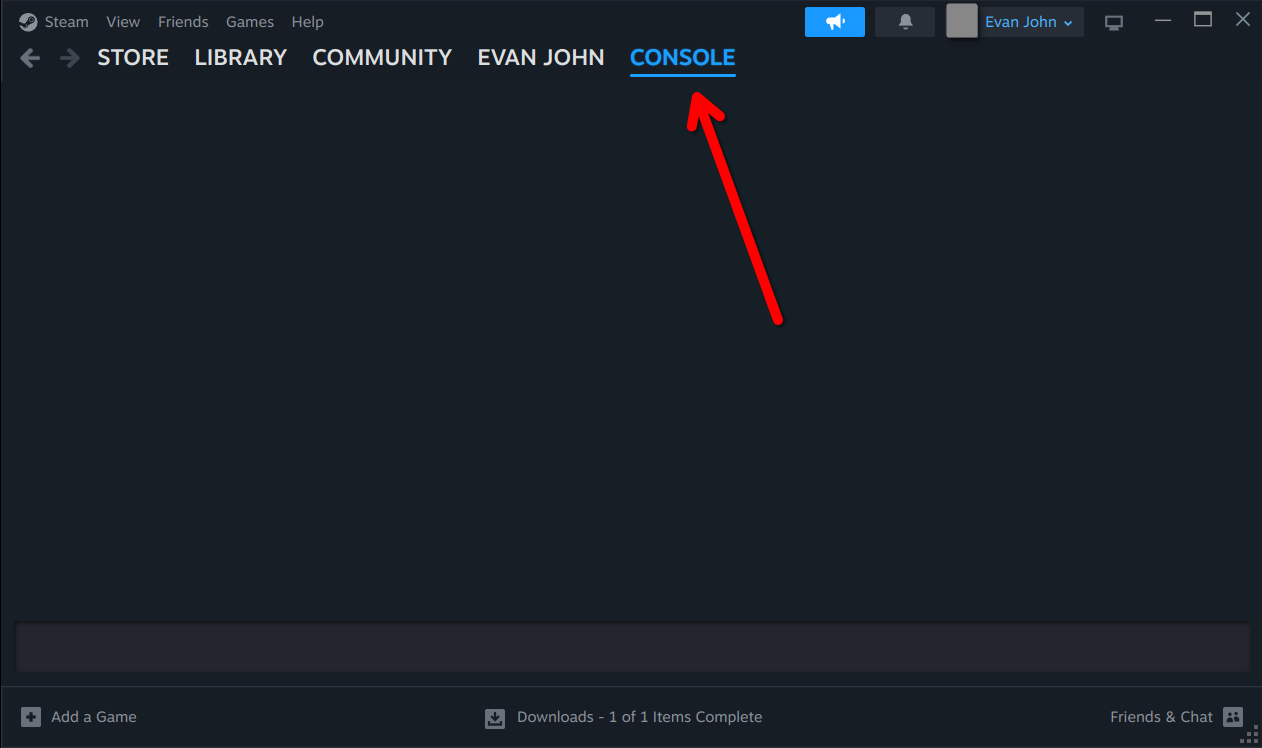Open the Steam menu
The image size is (1262, 748).
[x=67, y=22]
